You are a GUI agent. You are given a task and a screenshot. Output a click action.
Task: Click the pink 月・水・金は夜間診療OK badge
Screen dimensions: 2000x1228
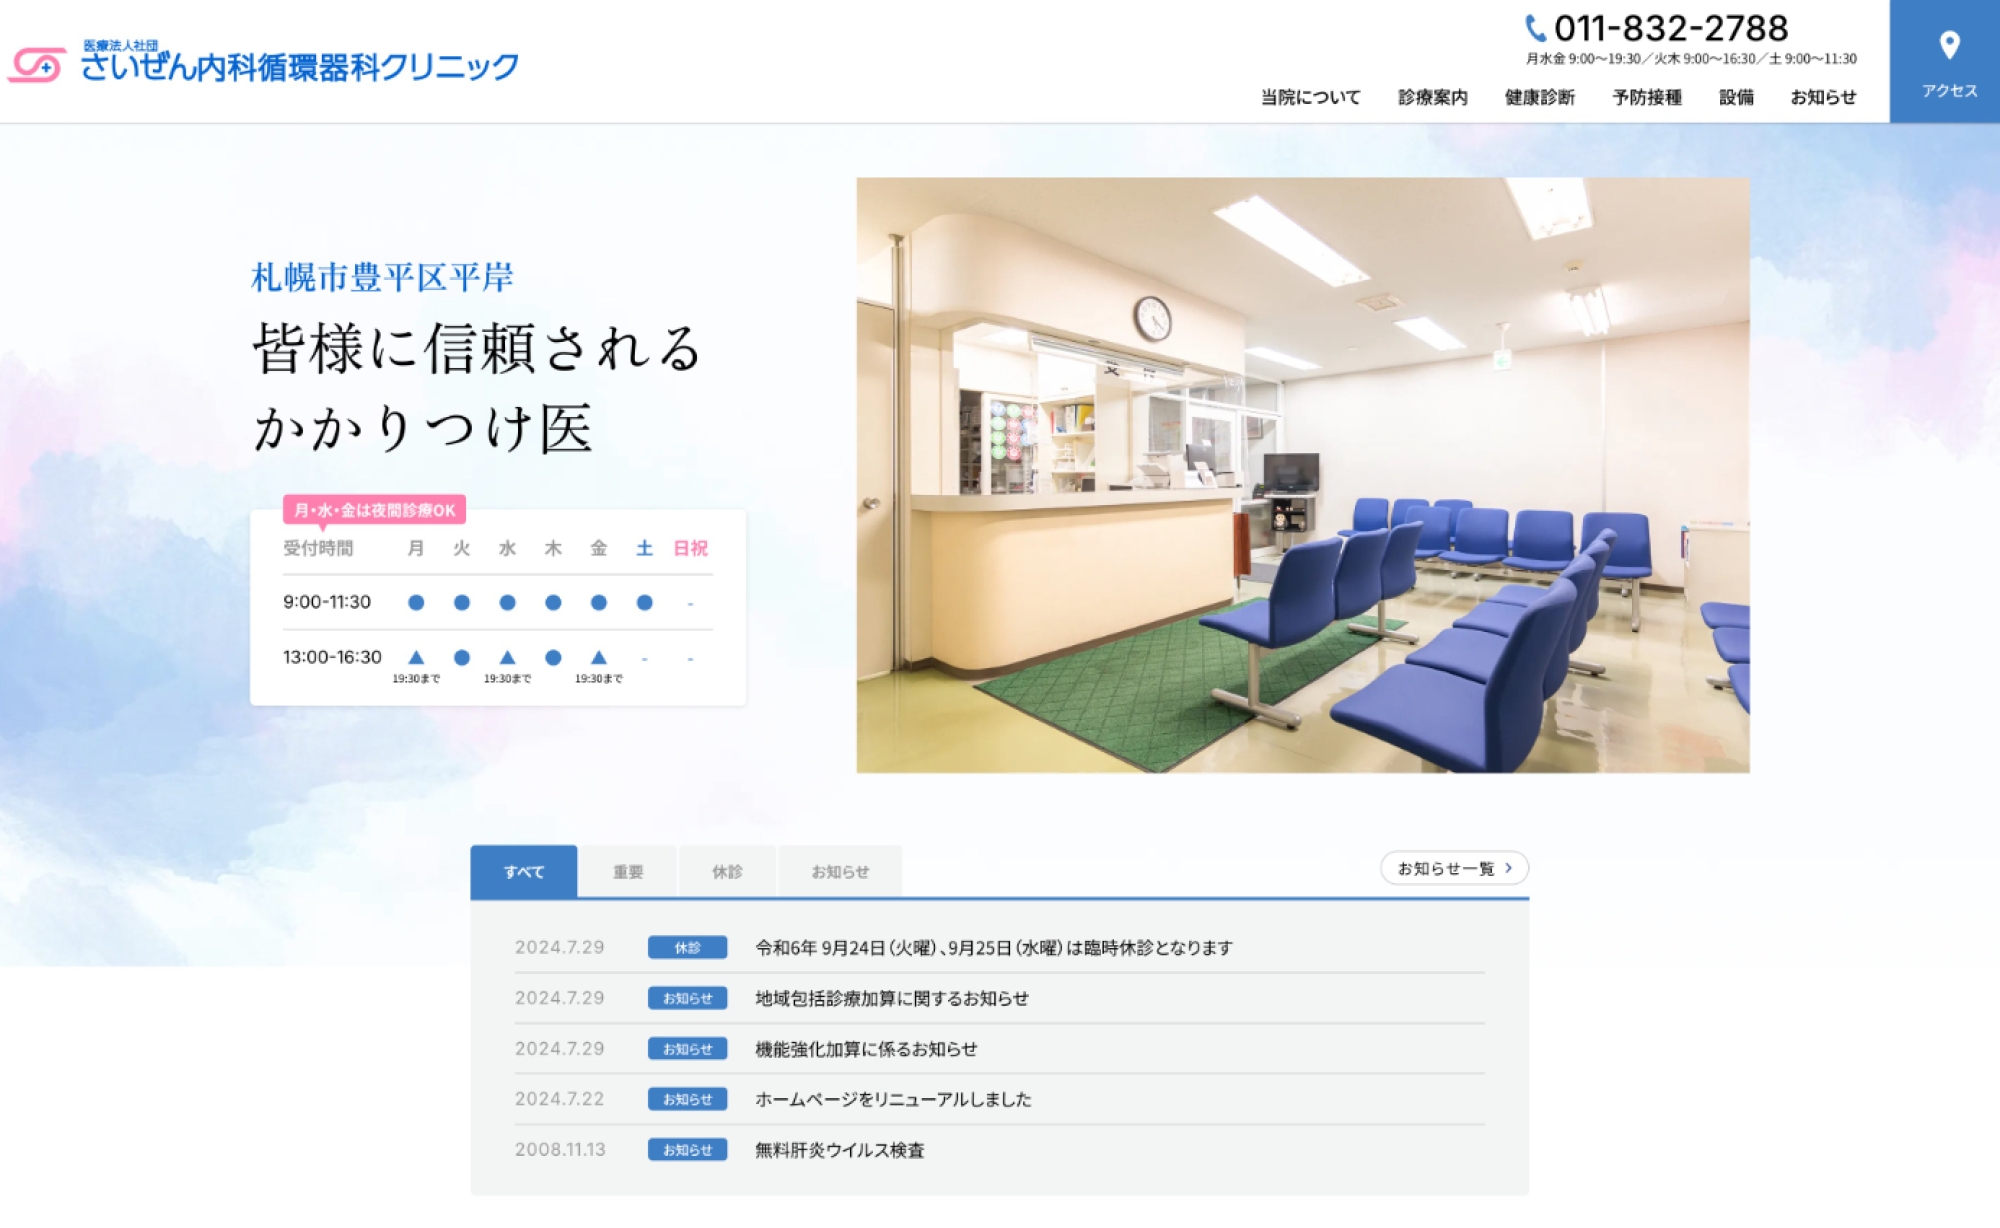[x=374, y=510]
